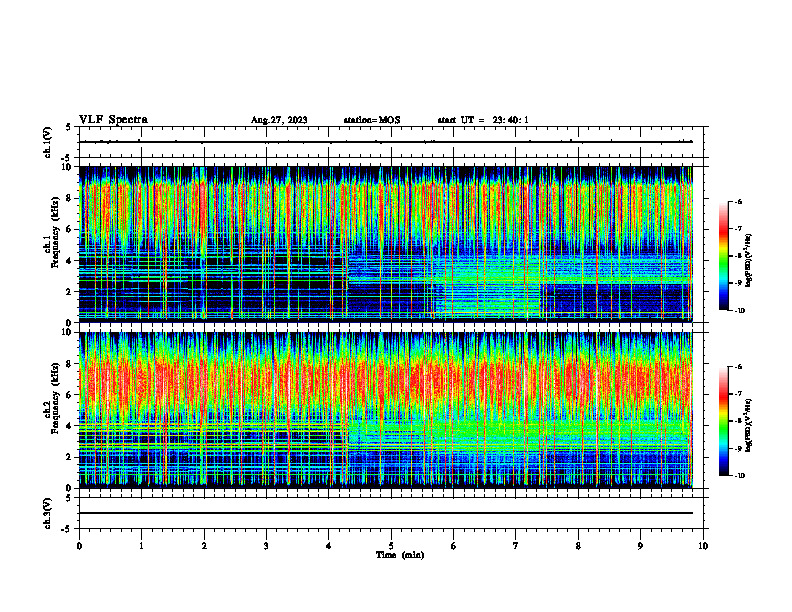Click the "Time (min)" axis title
This screenshot has height=612, width=792.
coord(400,555)
